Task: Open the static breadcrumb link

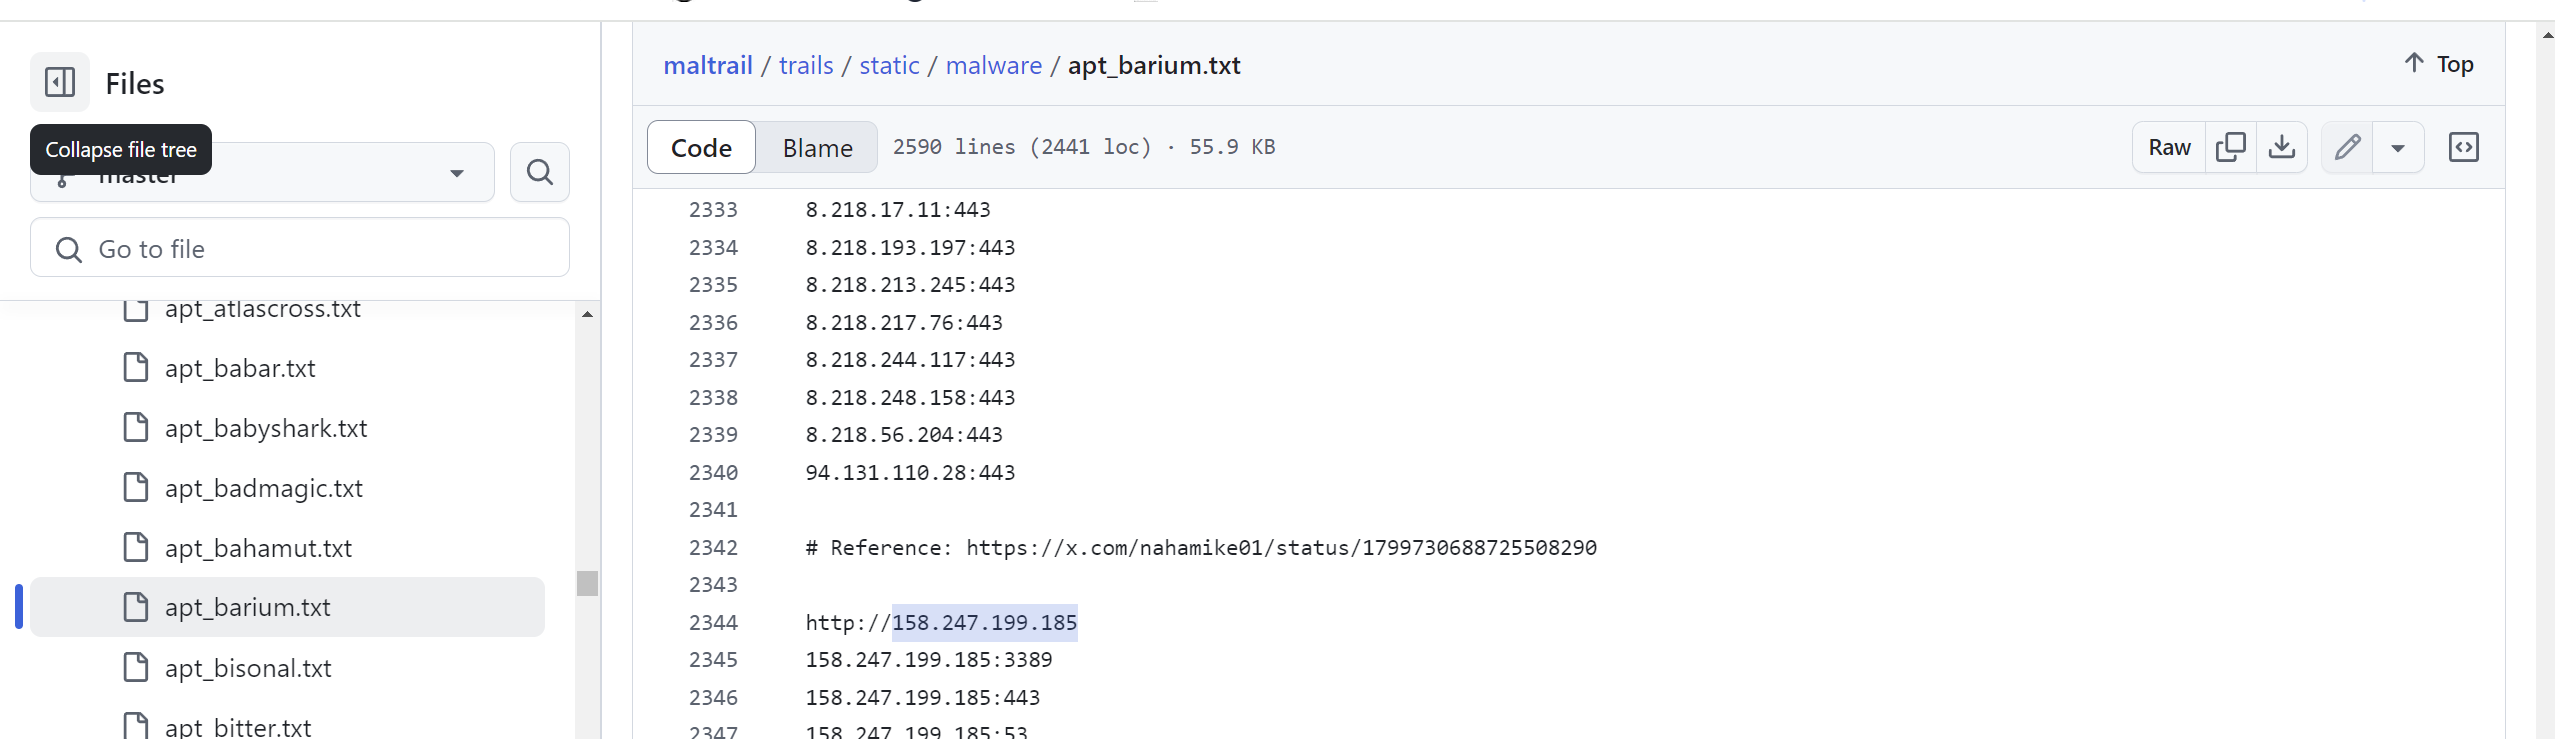Action: click(x=889, y=65)
